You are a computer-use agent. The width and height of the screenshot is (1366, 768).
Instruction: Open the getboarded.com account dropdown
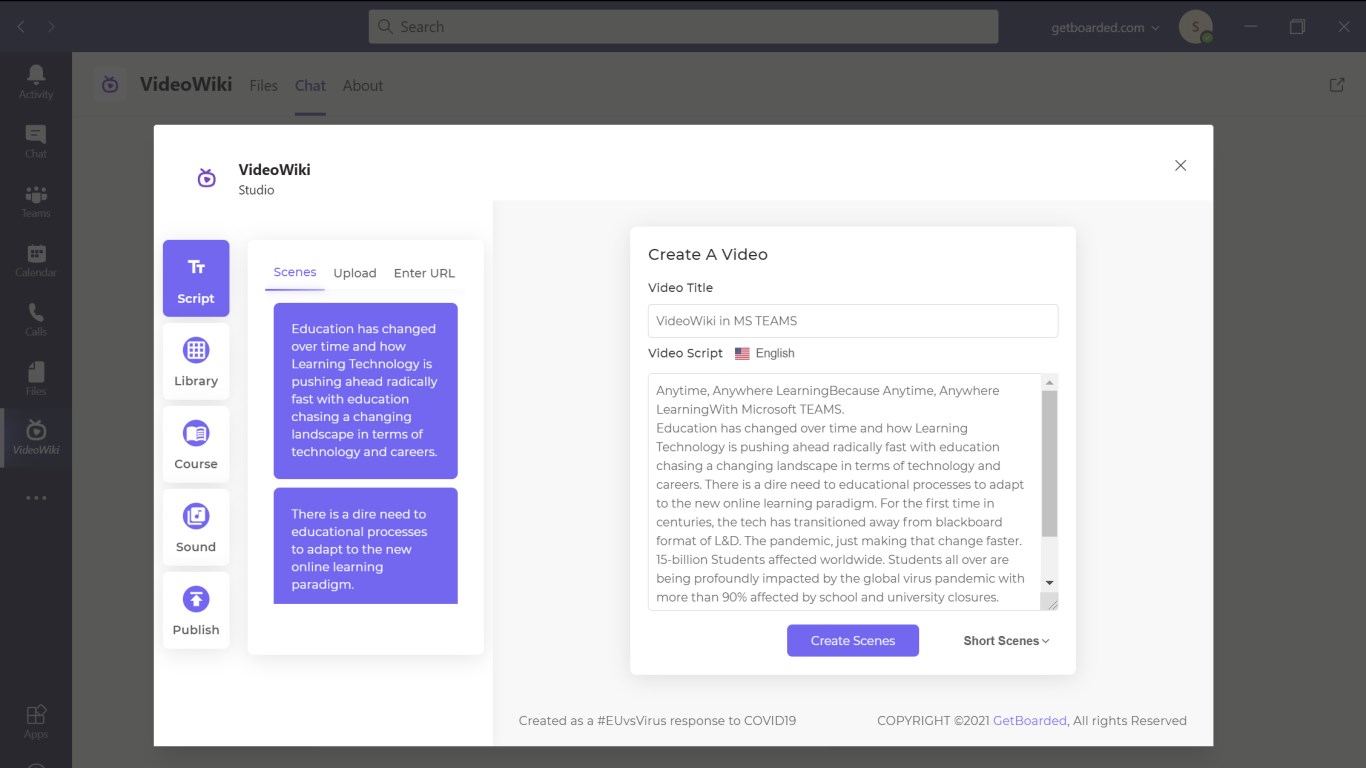[x=1105, y=27]
